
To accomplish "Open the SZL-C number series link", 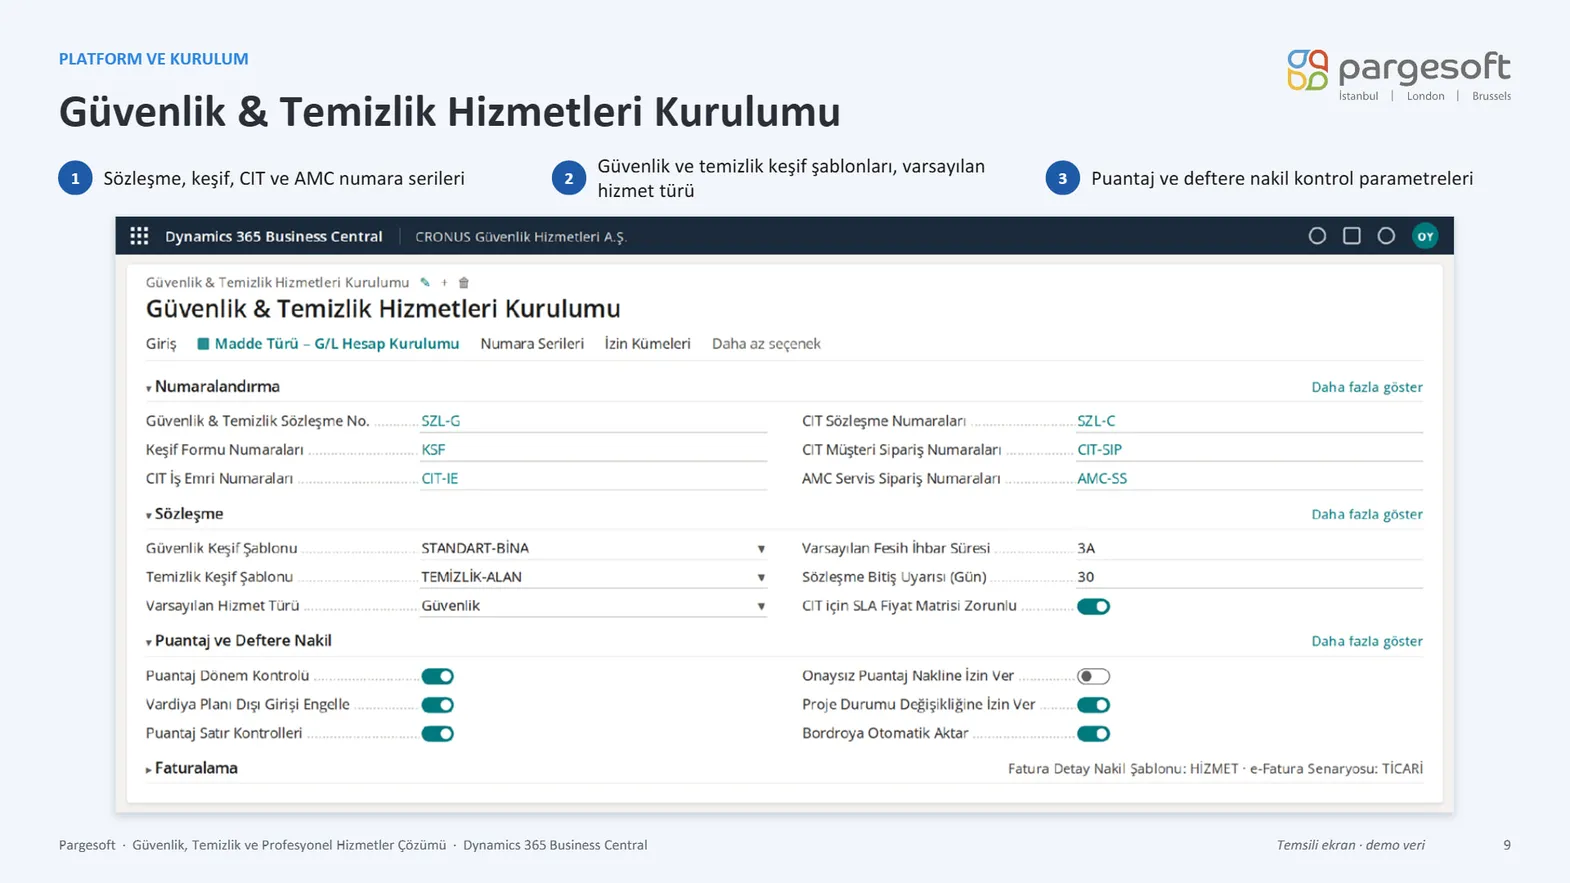I will tap(1096, 421).
